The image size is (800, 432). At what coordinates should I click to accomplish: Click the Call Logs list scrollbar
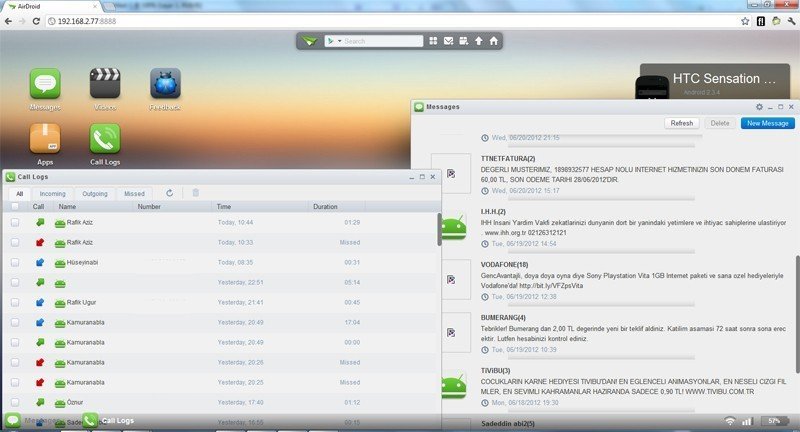438,230
